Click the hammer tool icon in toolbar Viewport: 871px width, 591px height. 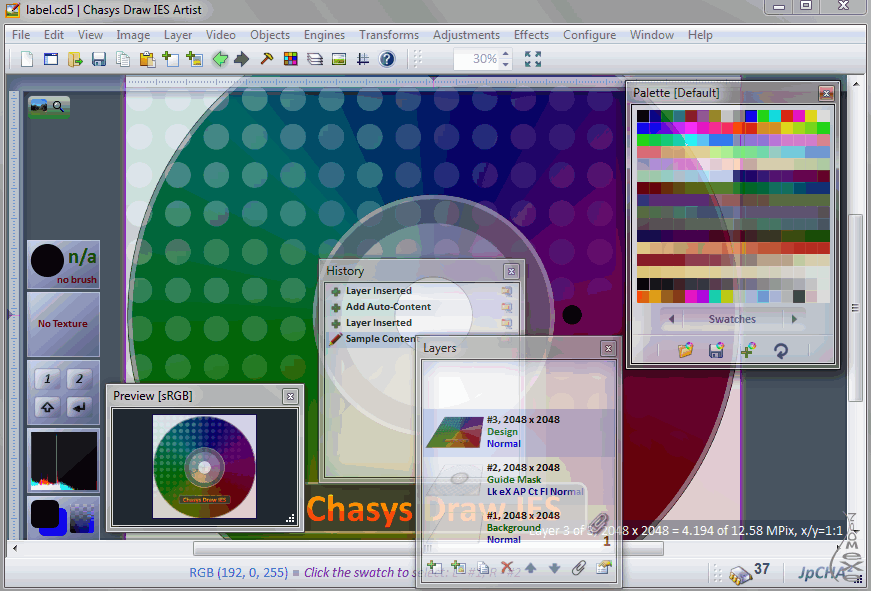click(x=267, y=59)
